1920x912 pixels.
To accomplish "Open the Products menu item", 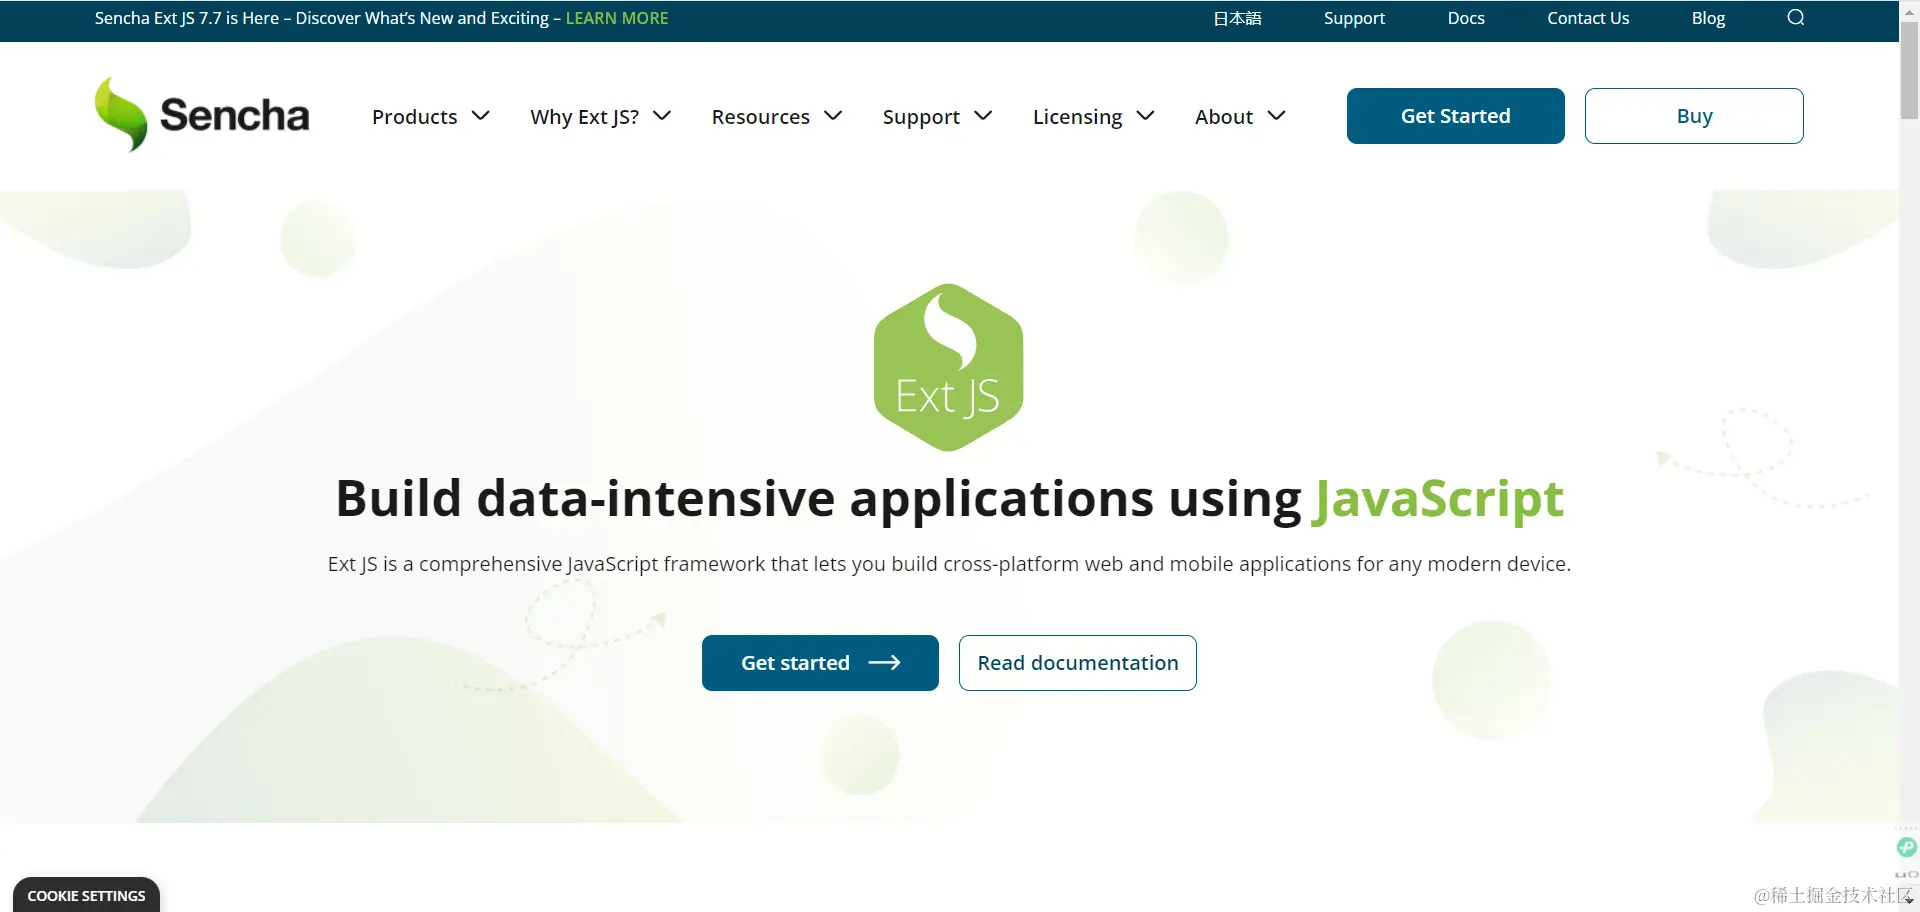I will [x=414, y=117].
